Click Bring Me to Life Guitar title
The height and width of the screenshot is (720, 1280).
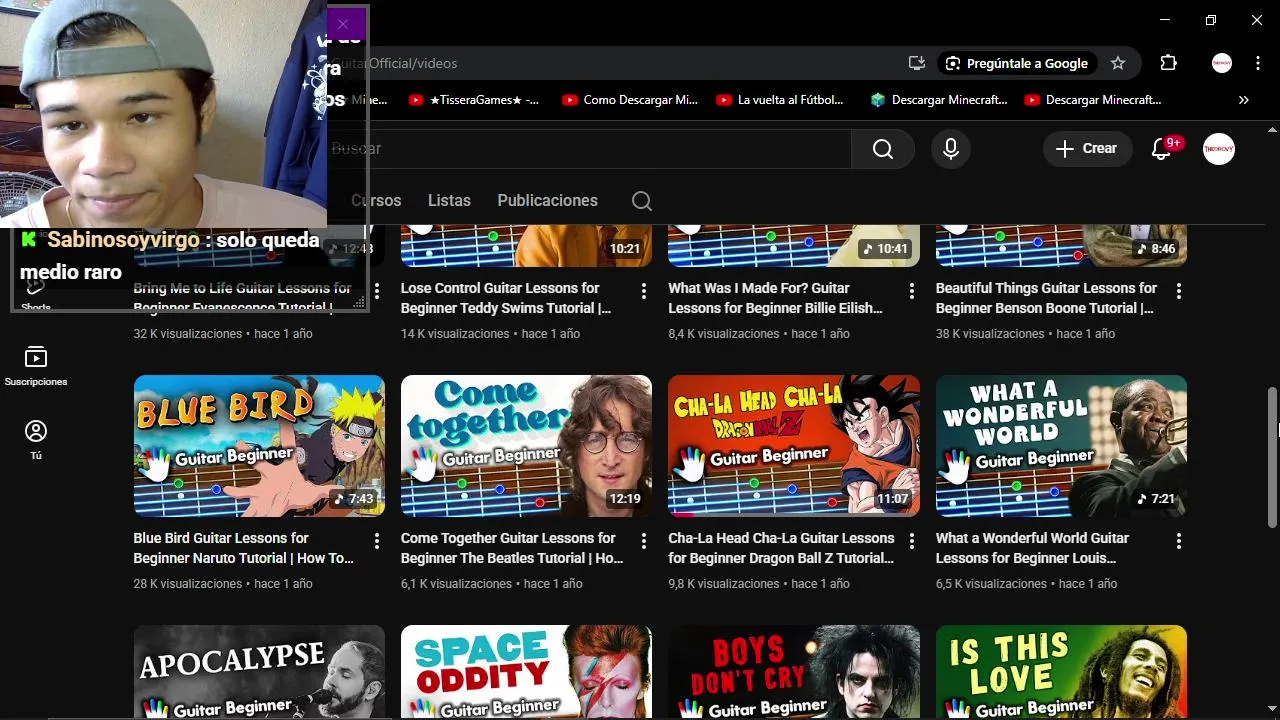point(242,298)
